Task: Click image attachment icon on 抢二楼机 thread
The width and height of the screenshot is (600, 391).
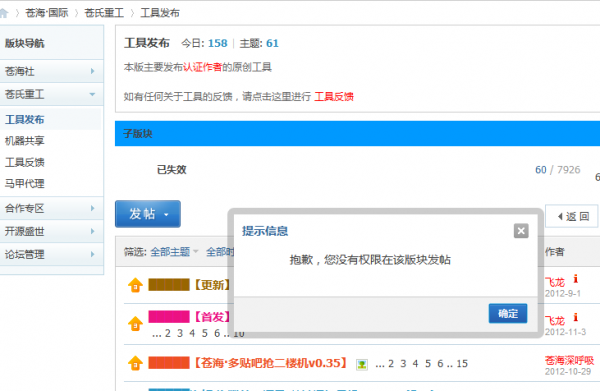Action: [362, 365]
